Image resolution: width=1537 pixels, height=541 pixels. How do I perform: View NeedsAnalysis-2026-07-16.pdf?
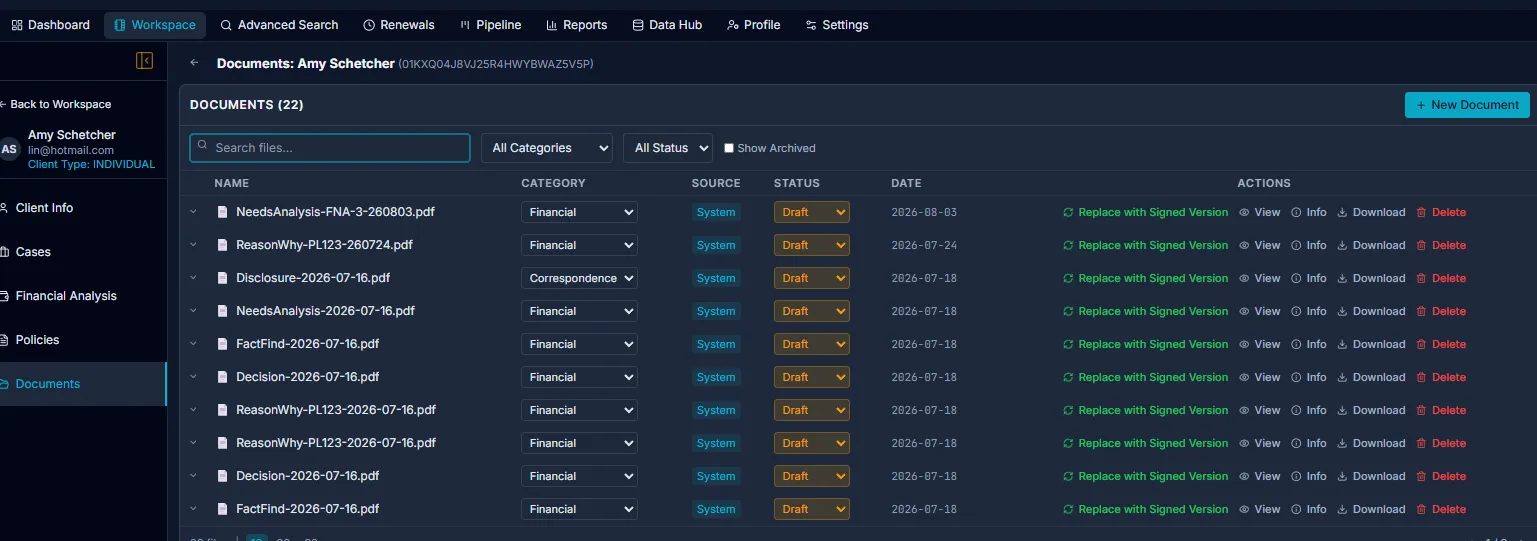tap(1260, 311)
